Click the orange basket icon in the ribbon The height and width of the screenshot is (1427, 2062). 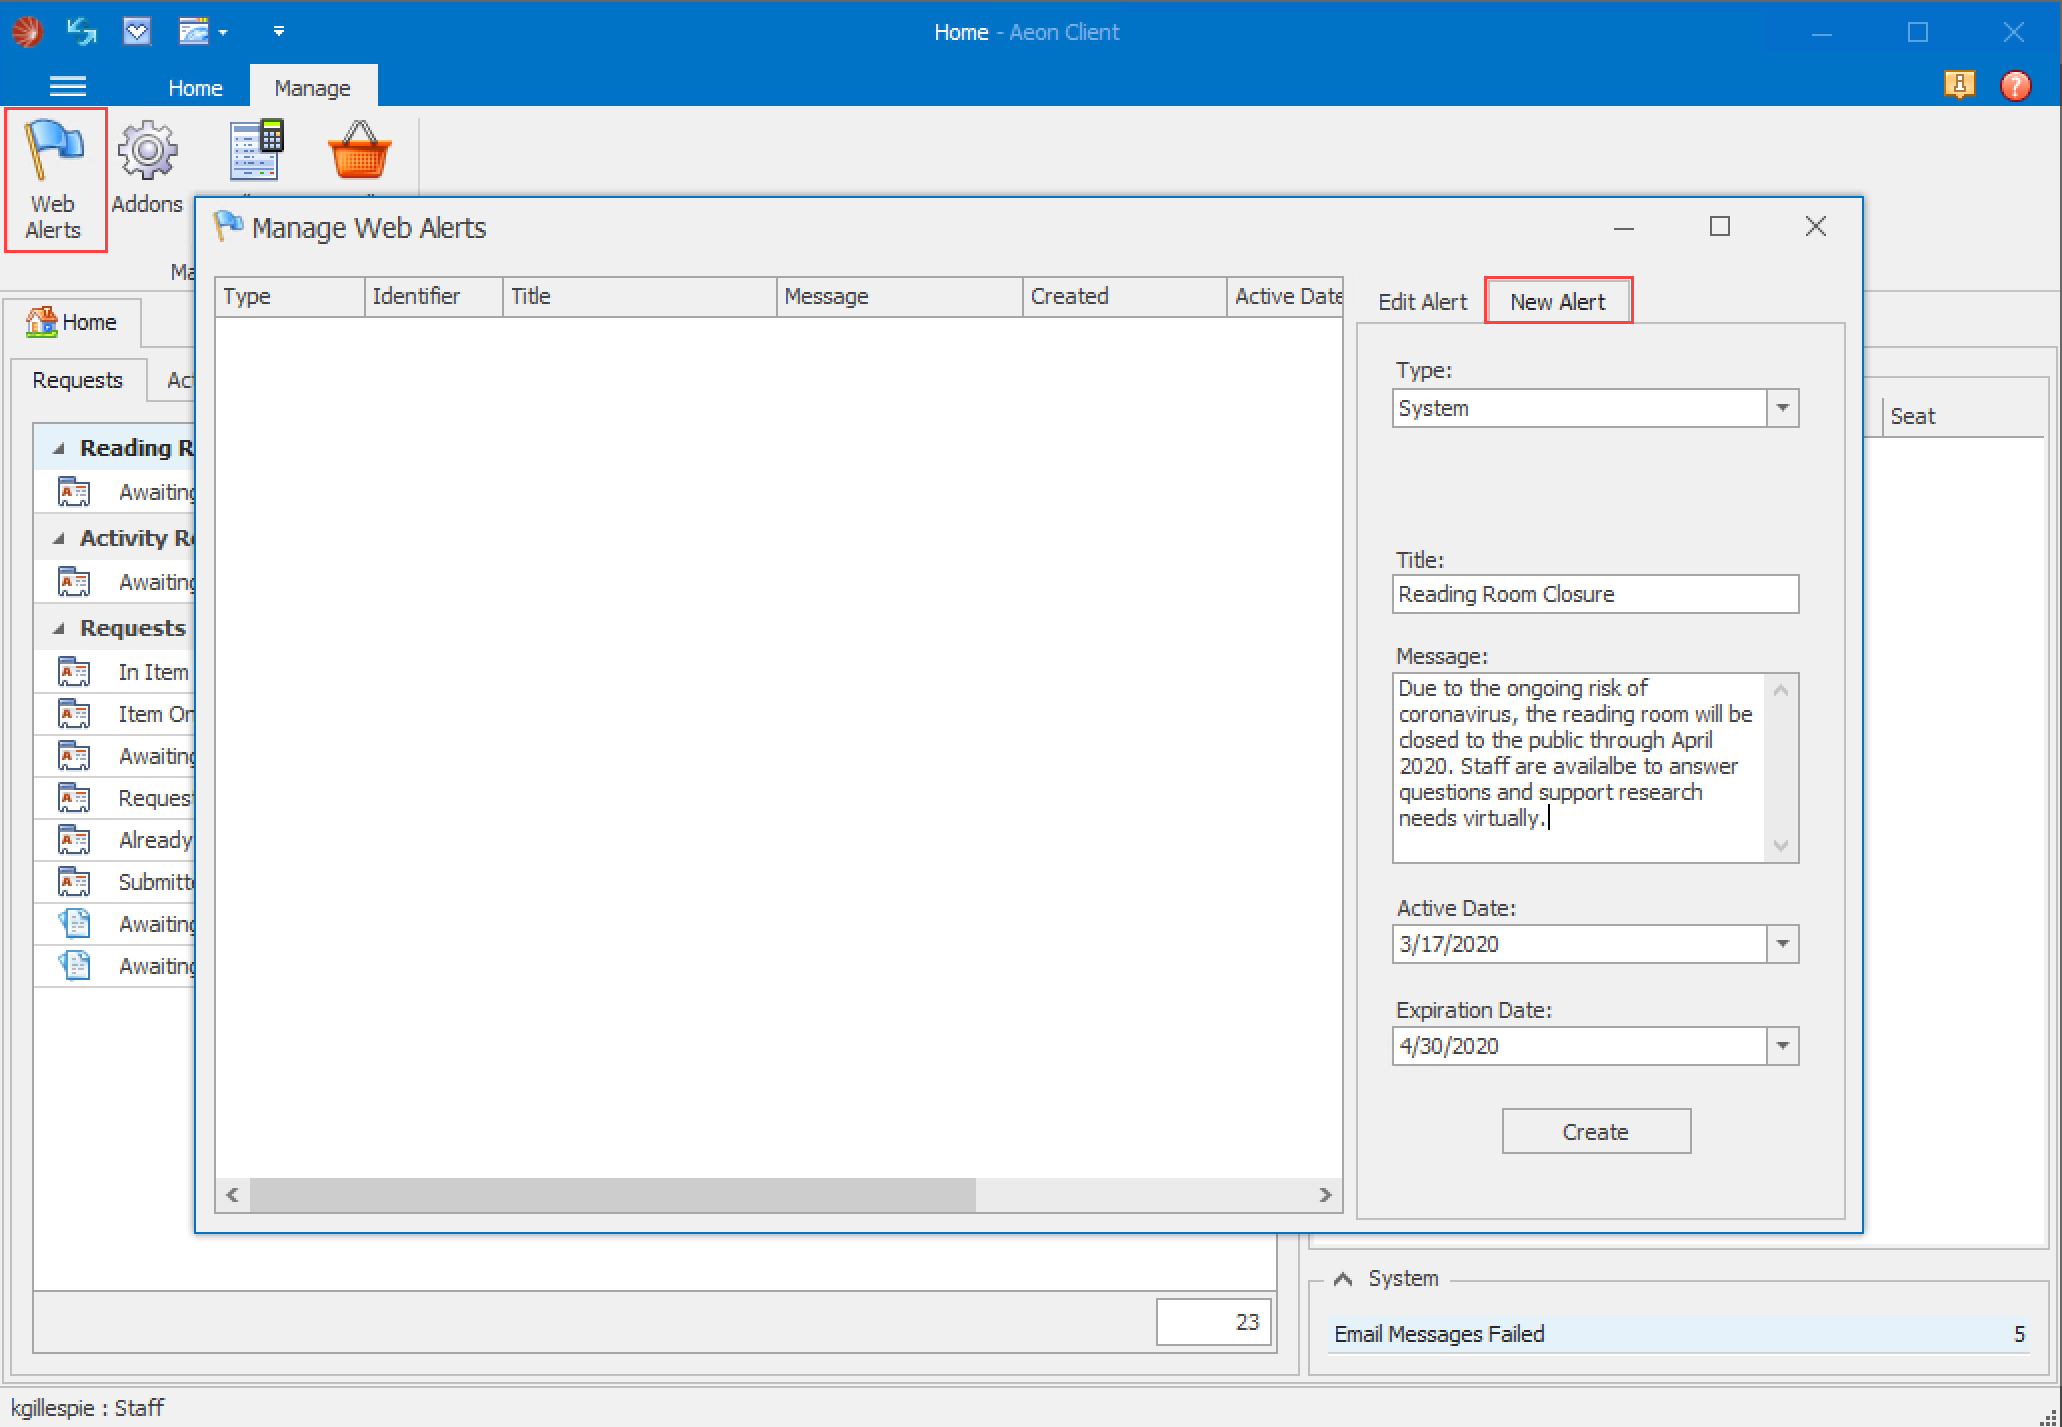point(359,152)
